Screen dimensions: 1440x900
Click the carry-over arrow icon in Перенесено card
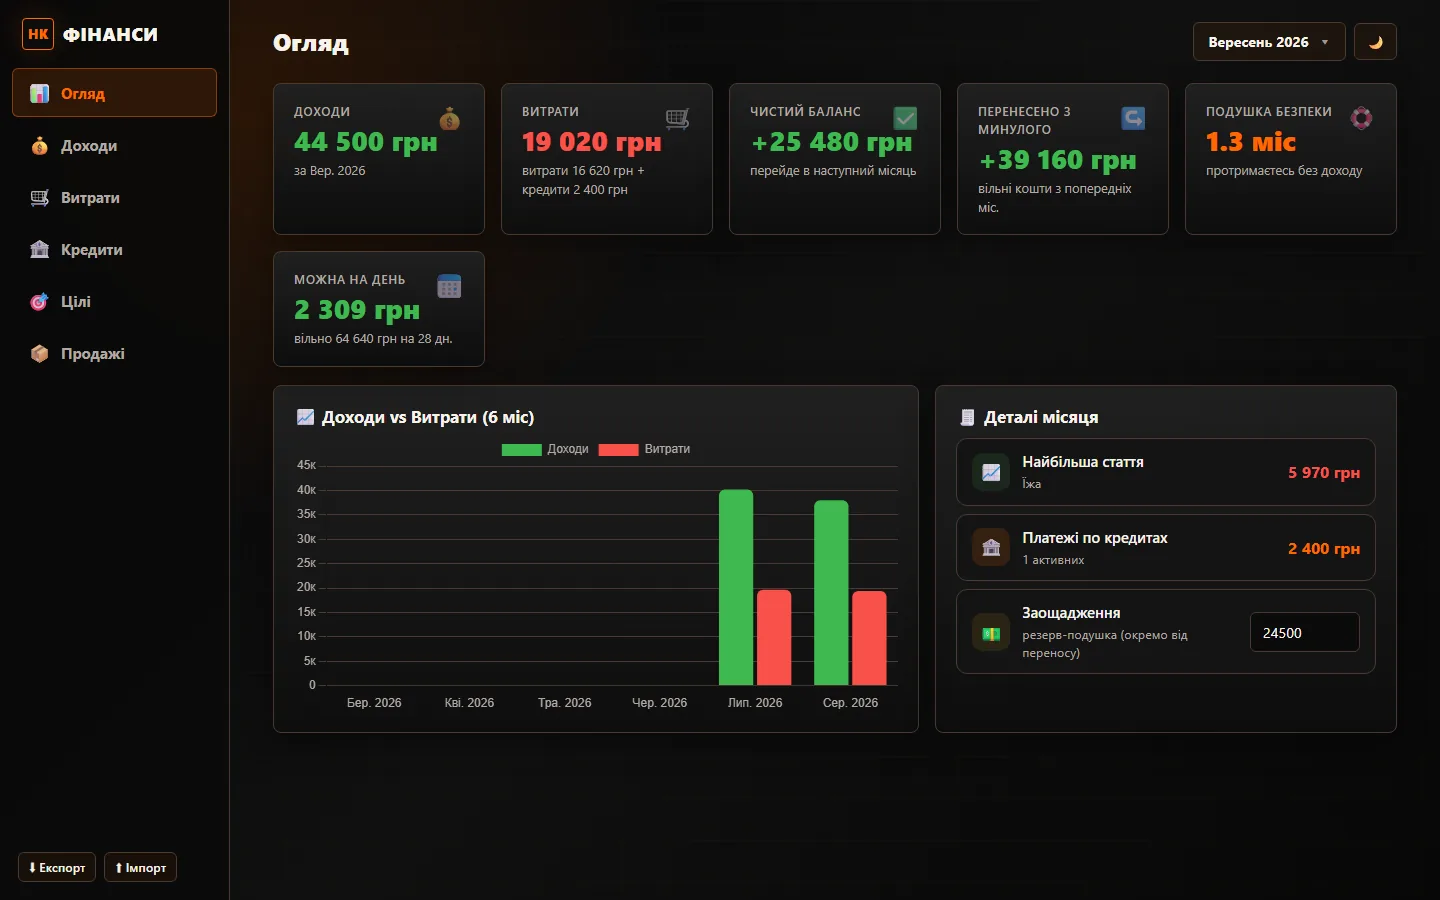tap(1133, 118)
